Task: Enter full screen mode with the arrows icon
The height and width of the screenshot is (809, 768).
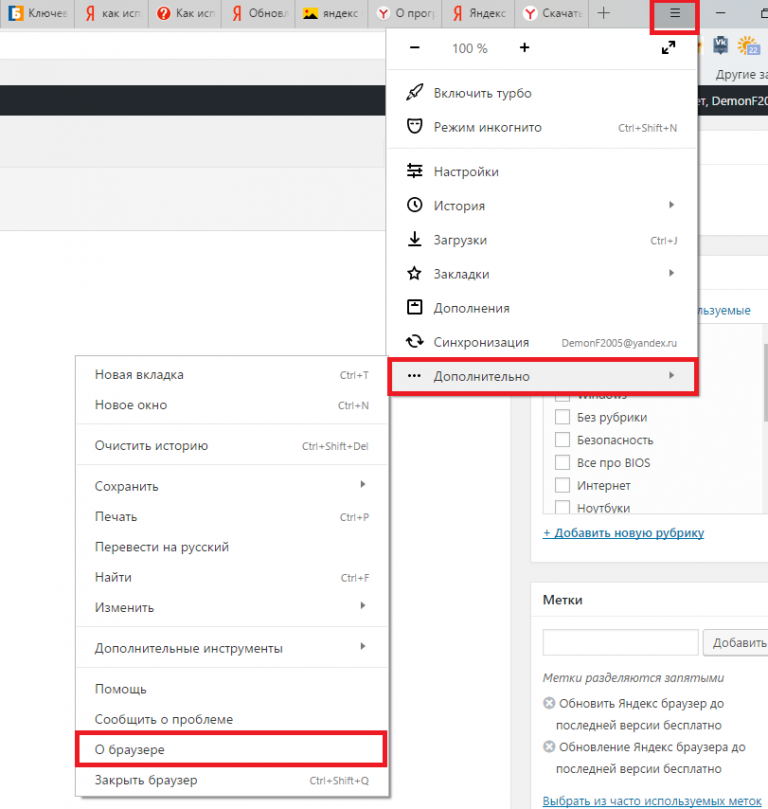Action: click(668, 48)
